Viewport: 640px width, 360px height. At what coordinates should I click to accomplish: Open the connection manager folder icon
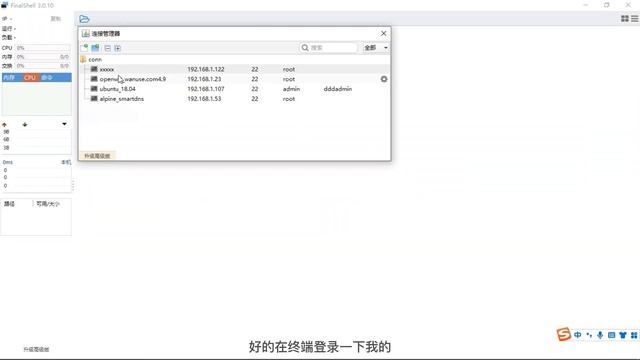(x=84, y=19)
